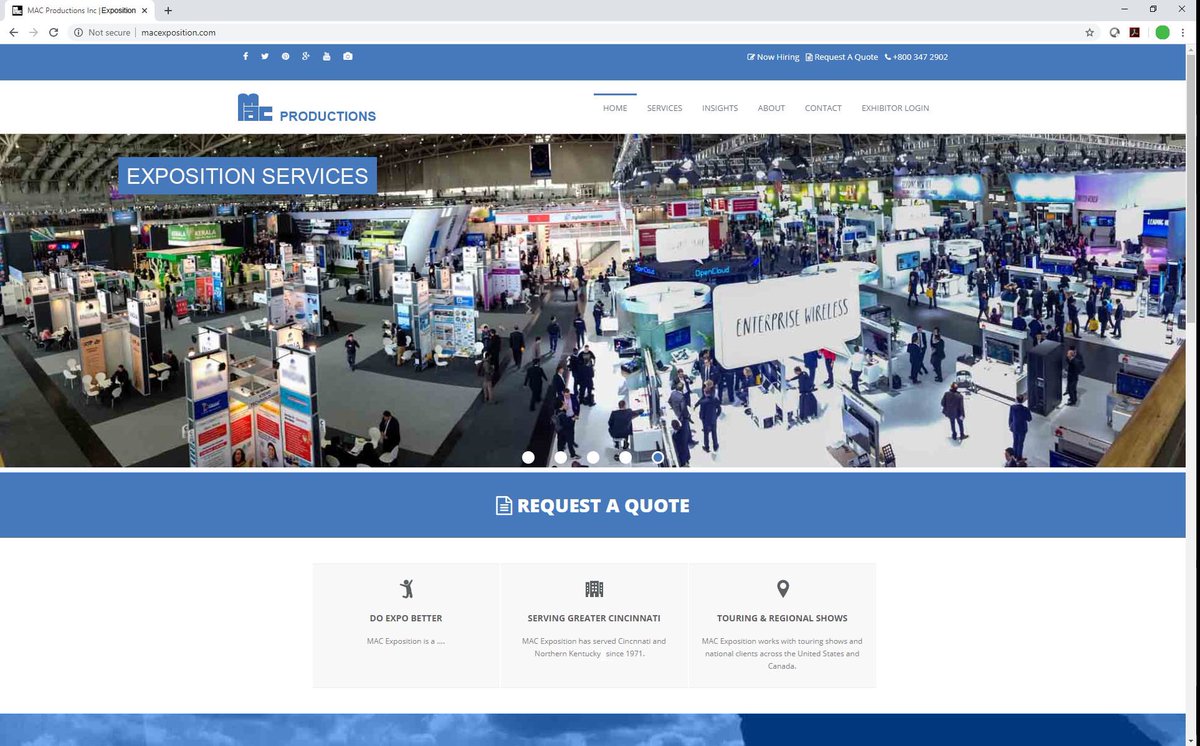Open the ABOUT navigation dropdown
The image size is (1200, 746).
pyautogui.click(x=771, y=108)
